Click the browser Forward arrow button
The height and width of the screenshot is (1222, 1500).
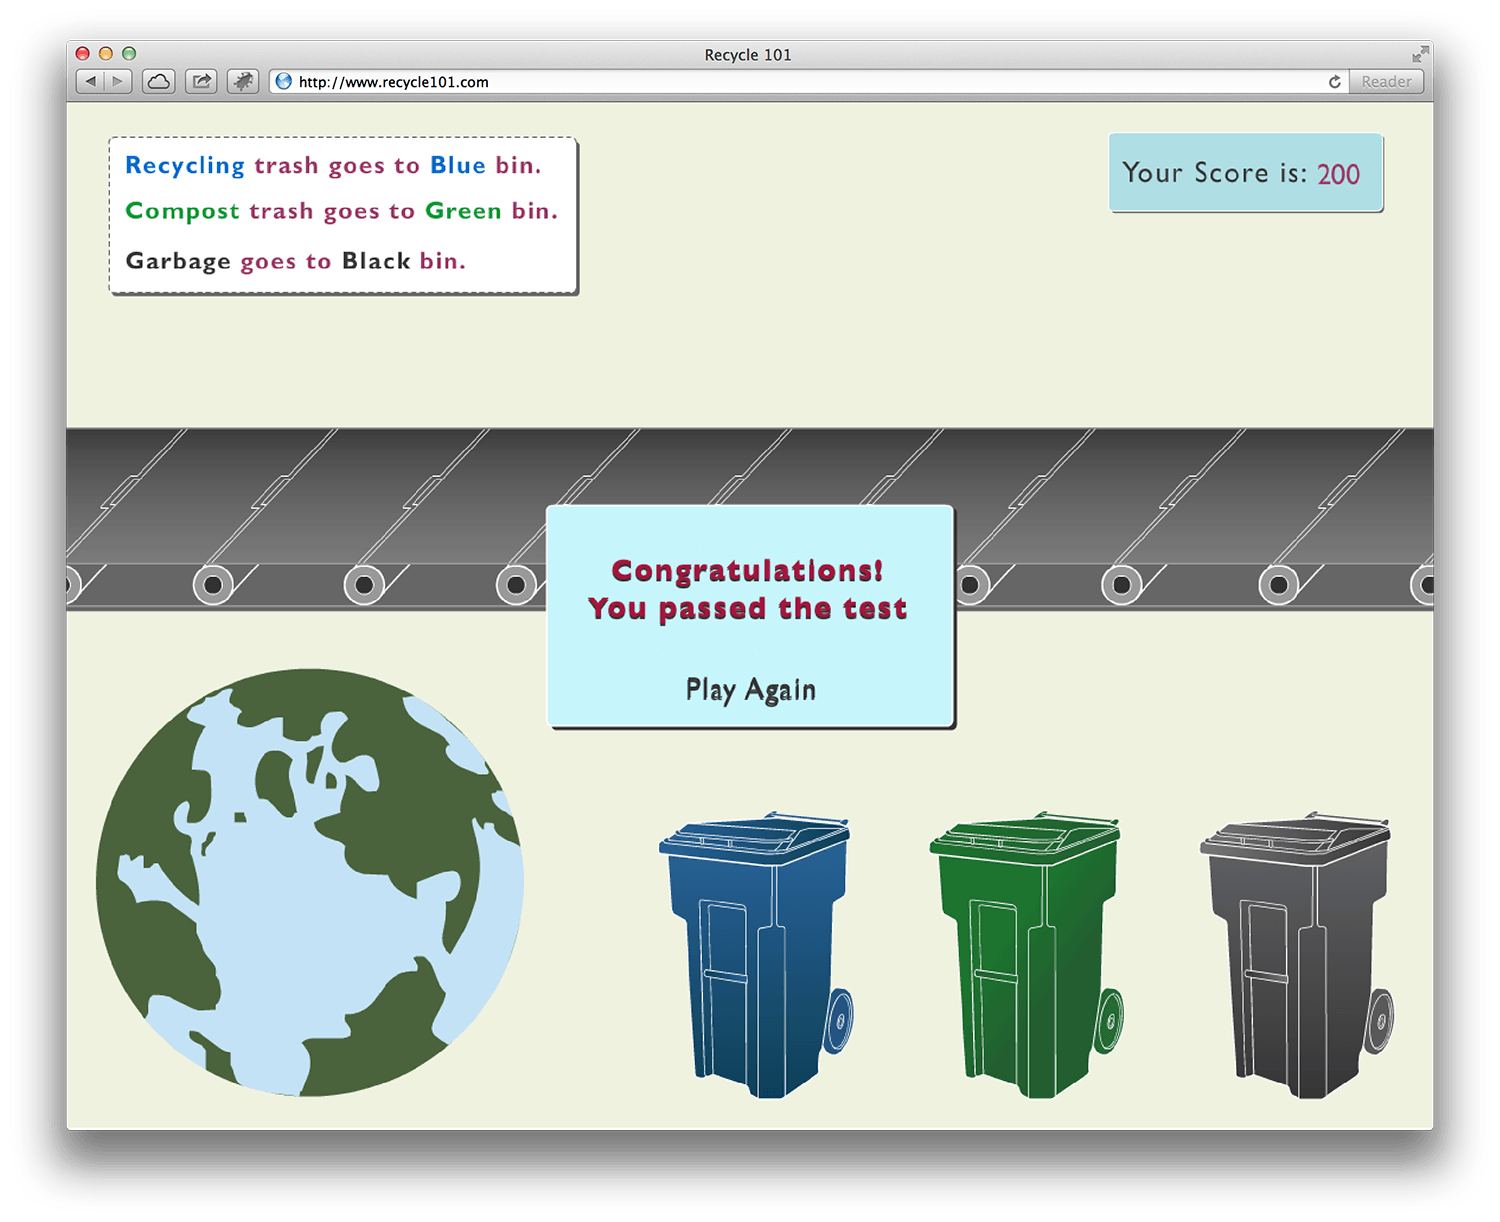coord(118,82)
